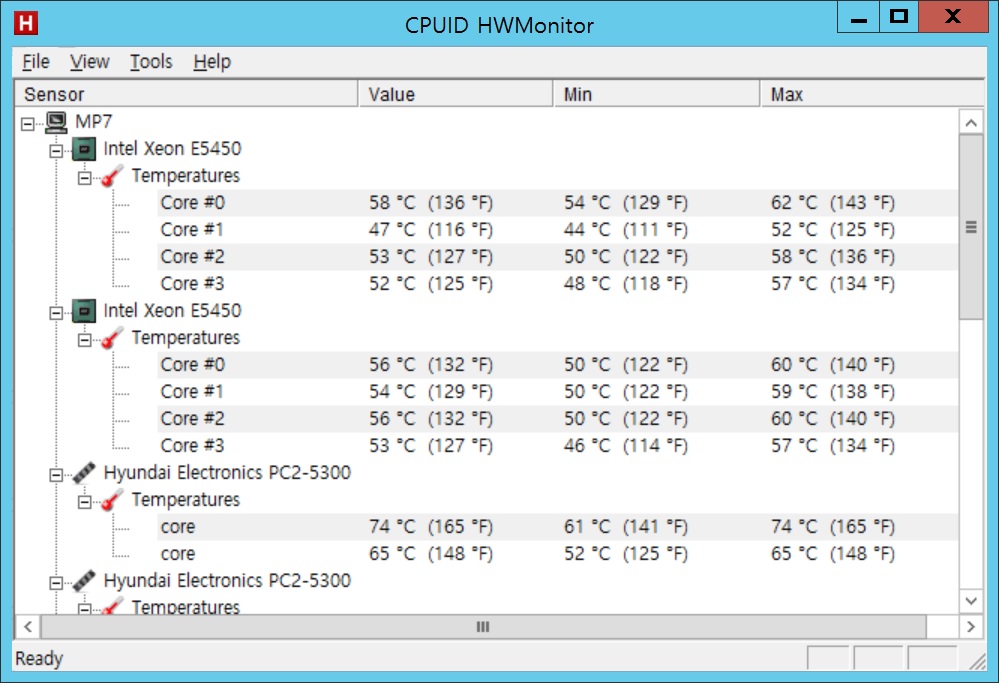Screen dimensions: 1002x686
Task: Collapse the first Intel Xeon E5450 node
Action: [x=56, y=151]
